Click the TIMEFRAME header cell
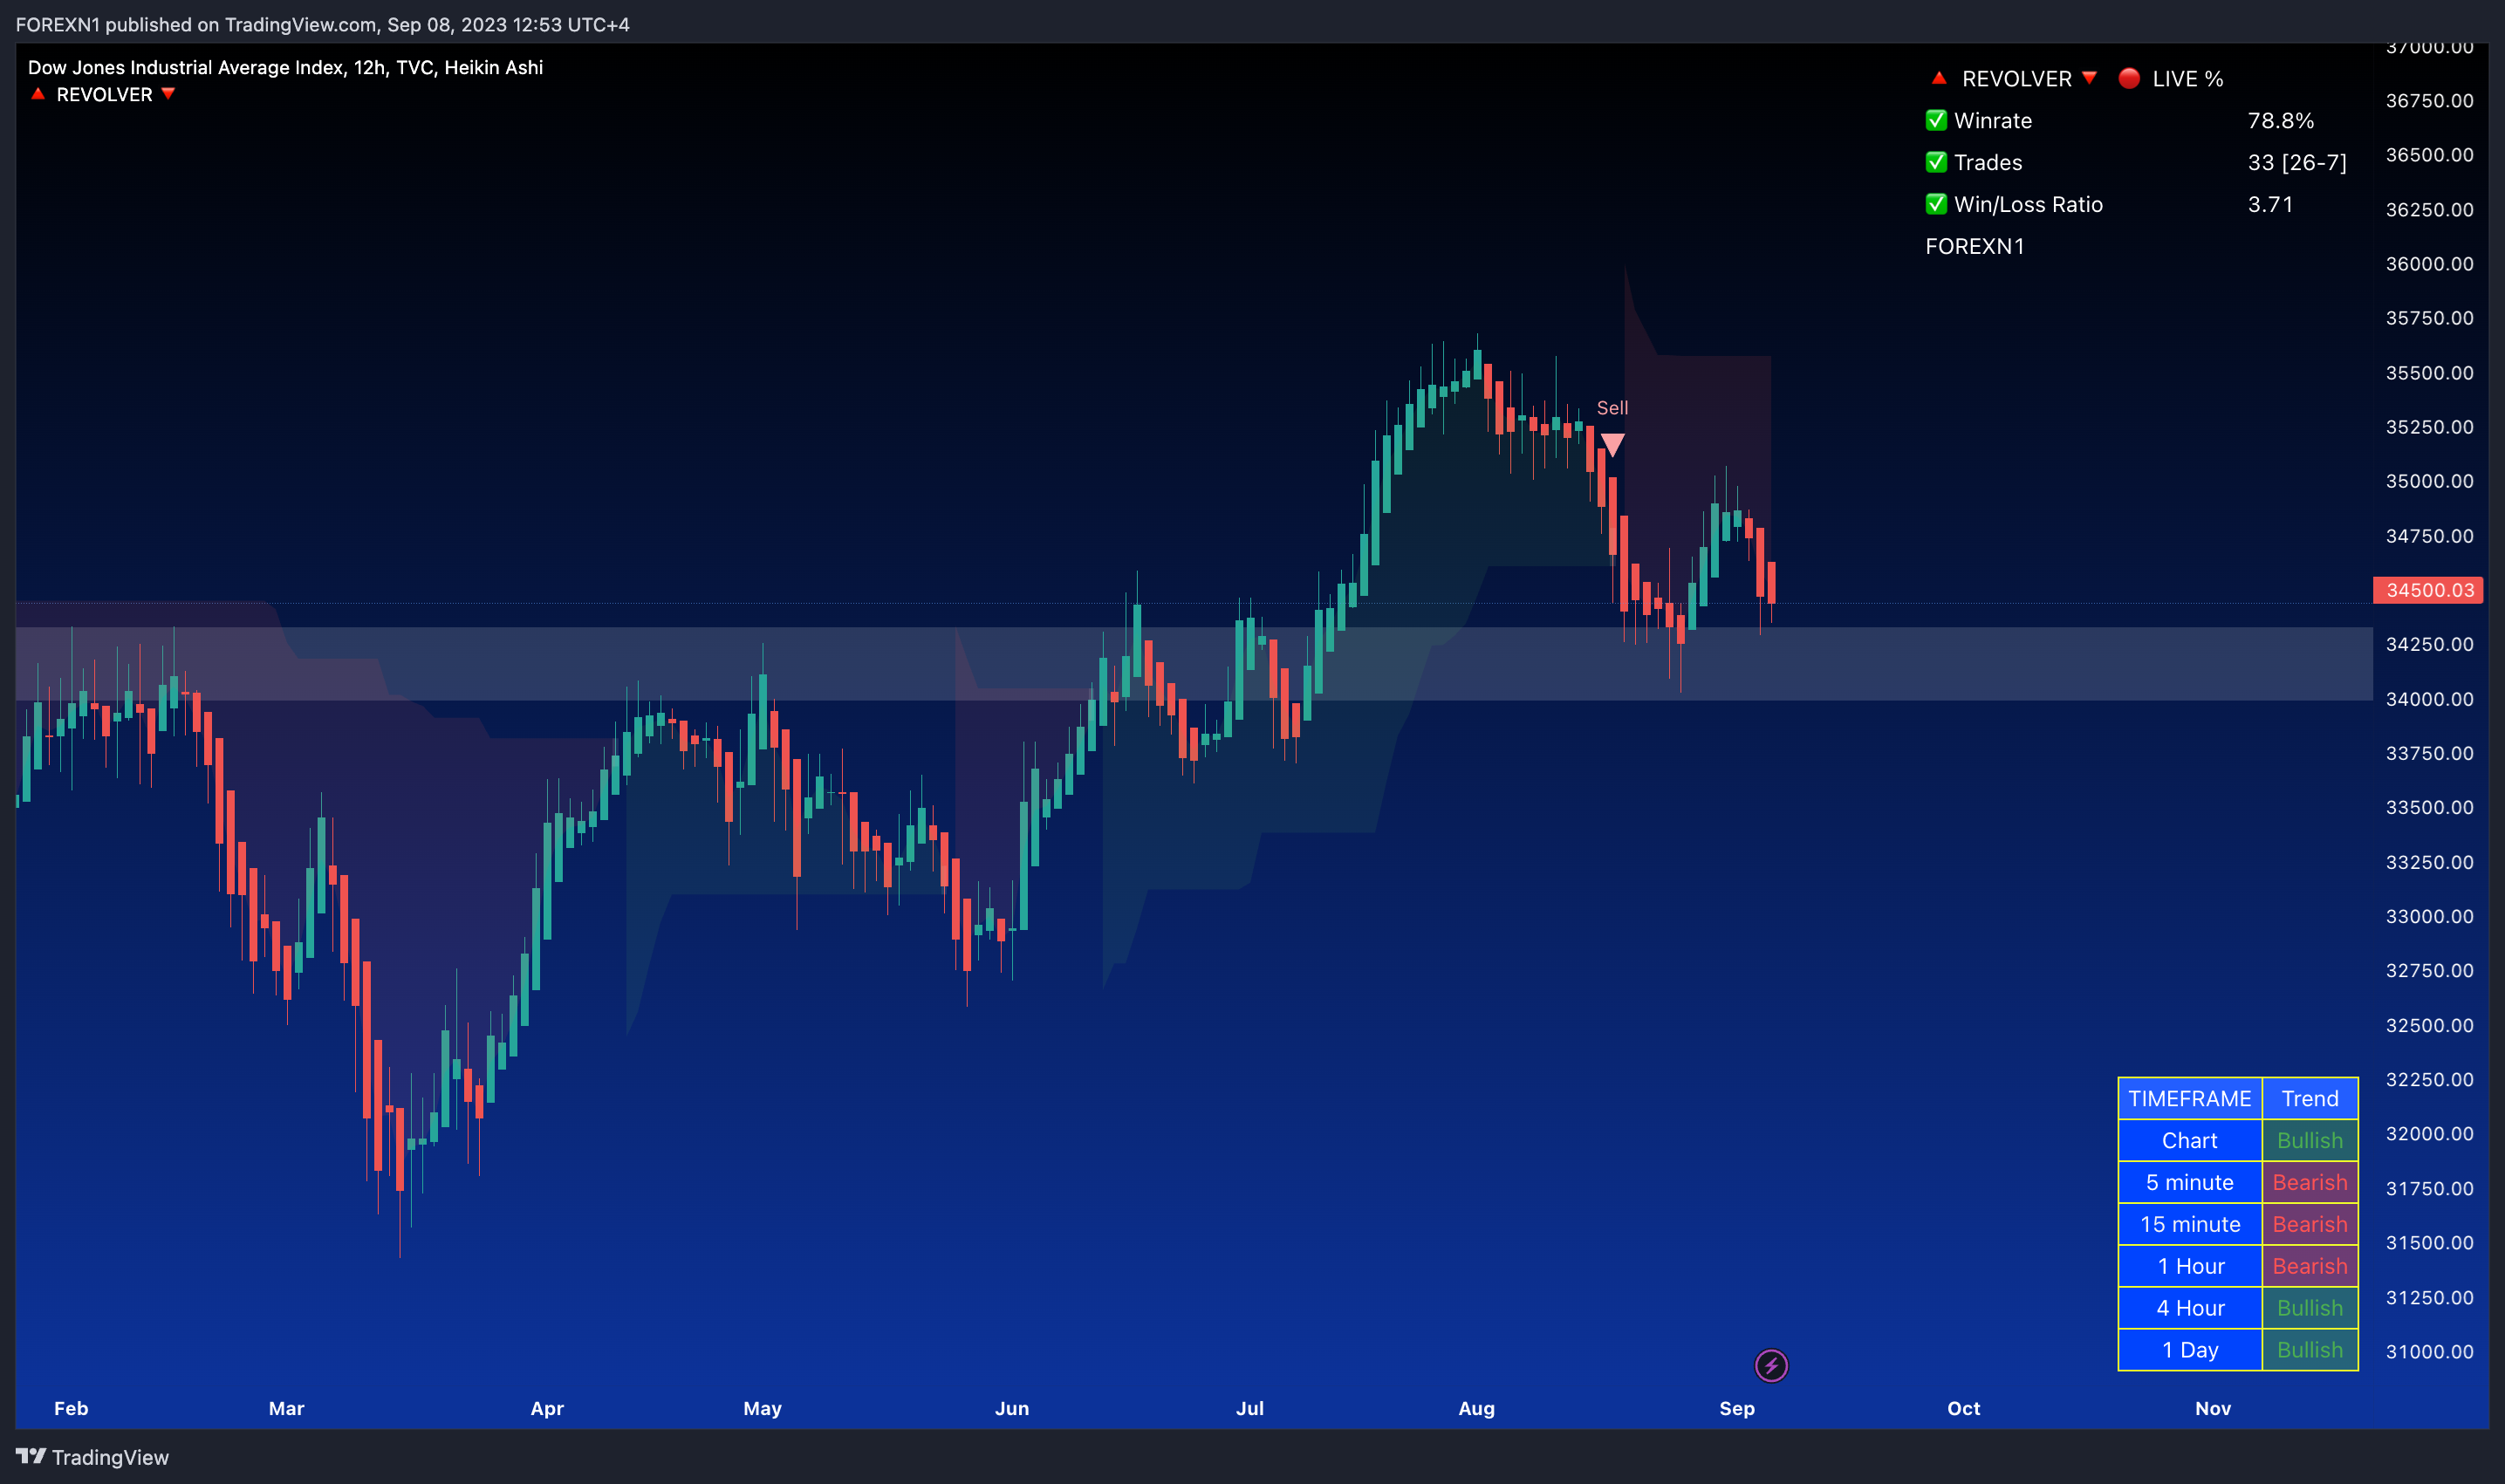 pos(2190,1098)
